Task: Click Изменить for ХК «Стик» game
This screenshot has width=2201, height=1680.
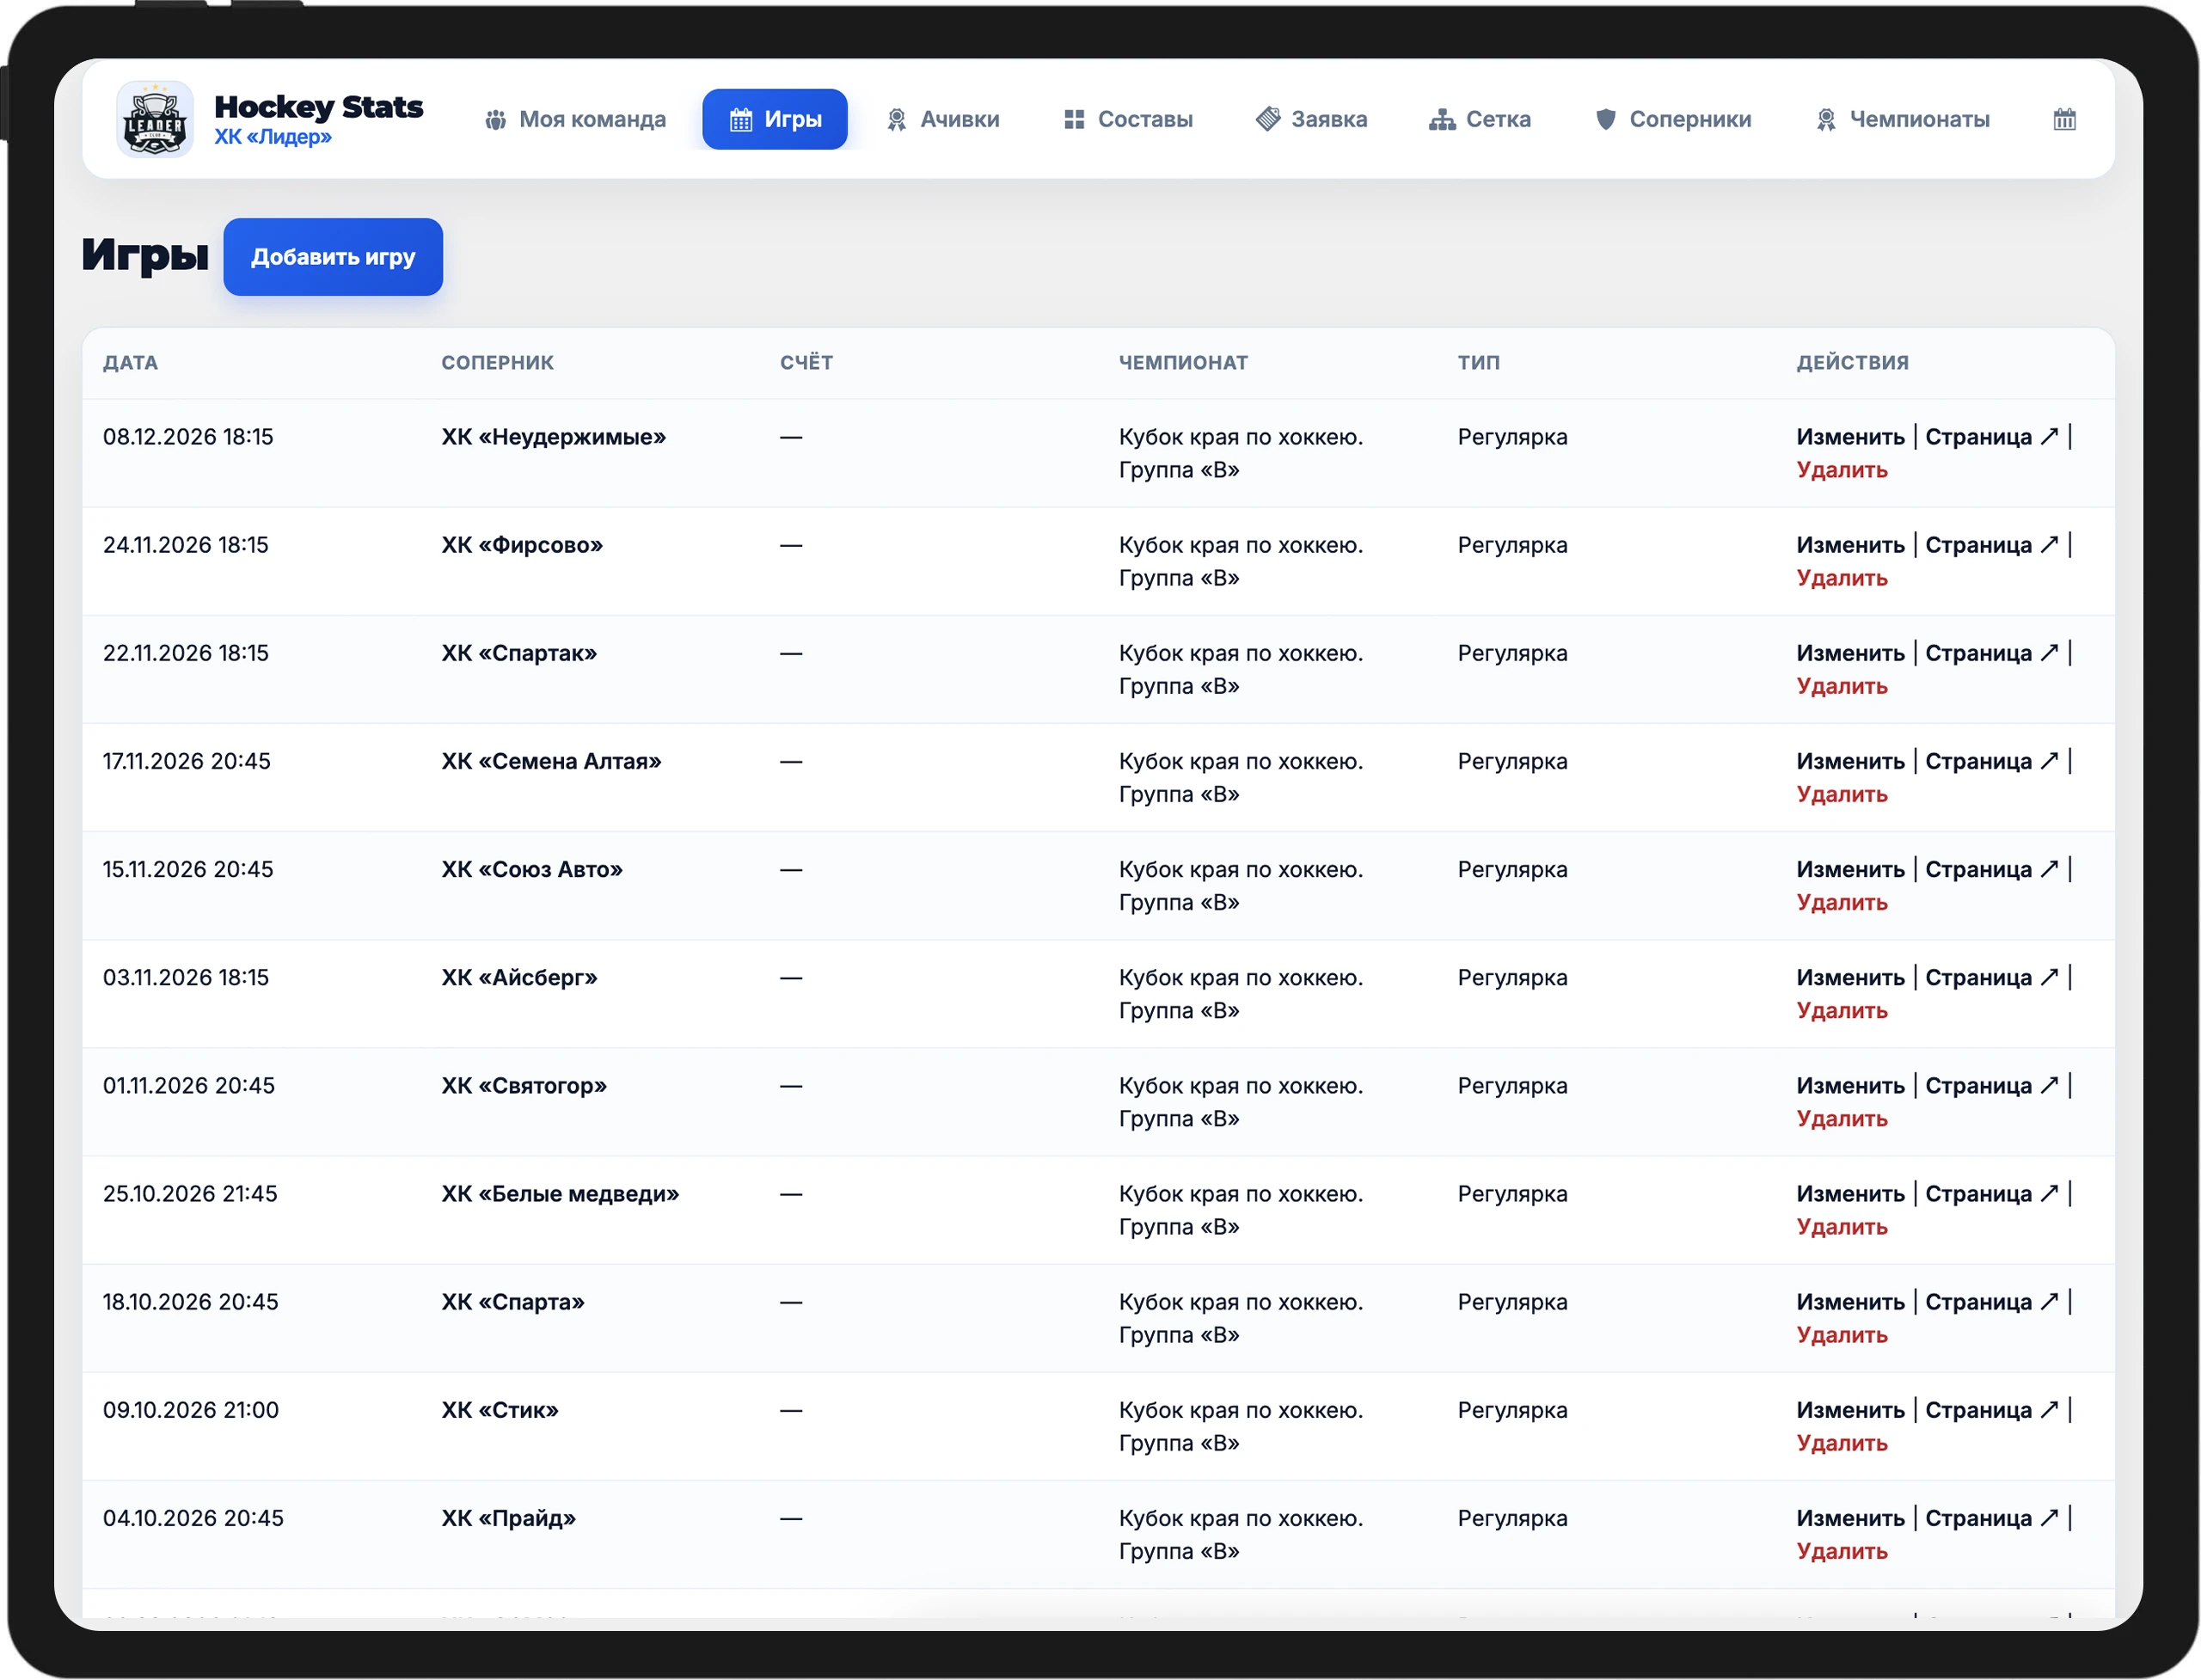Action: click(1850, 1410)
